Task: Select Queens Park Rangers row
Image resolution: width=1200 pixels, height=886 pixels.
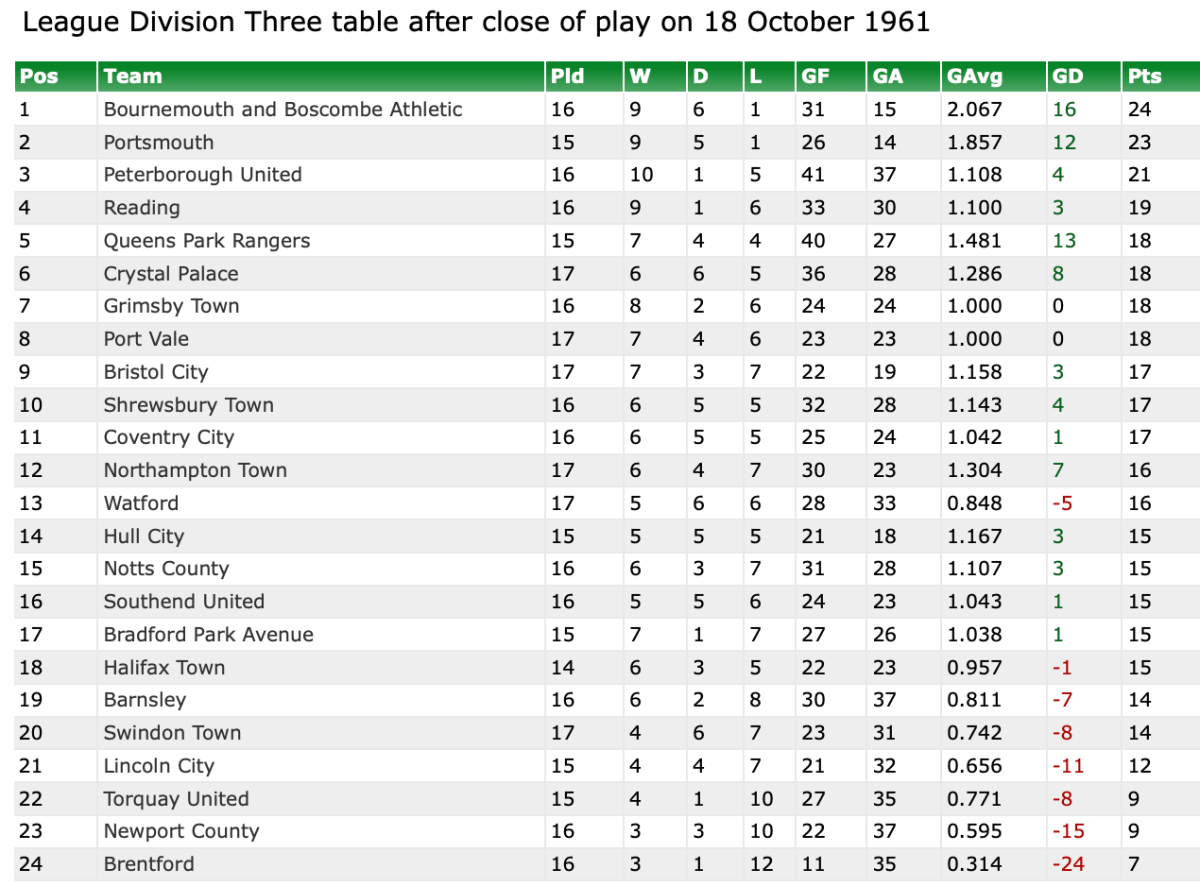Action: tap(207, 241)
